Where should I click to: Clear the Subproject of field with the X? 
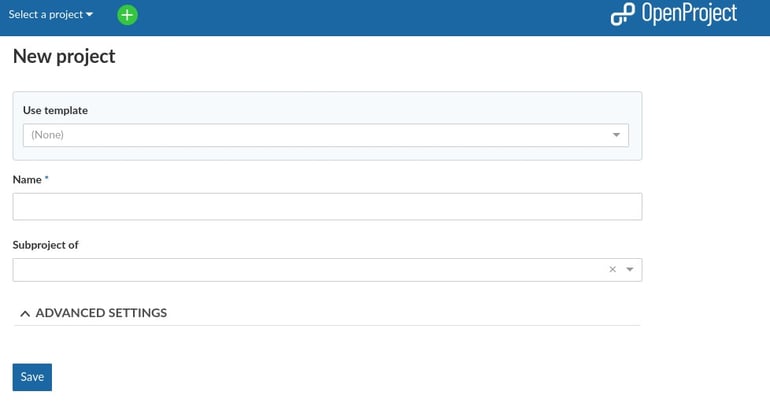(x=612, y=269)
